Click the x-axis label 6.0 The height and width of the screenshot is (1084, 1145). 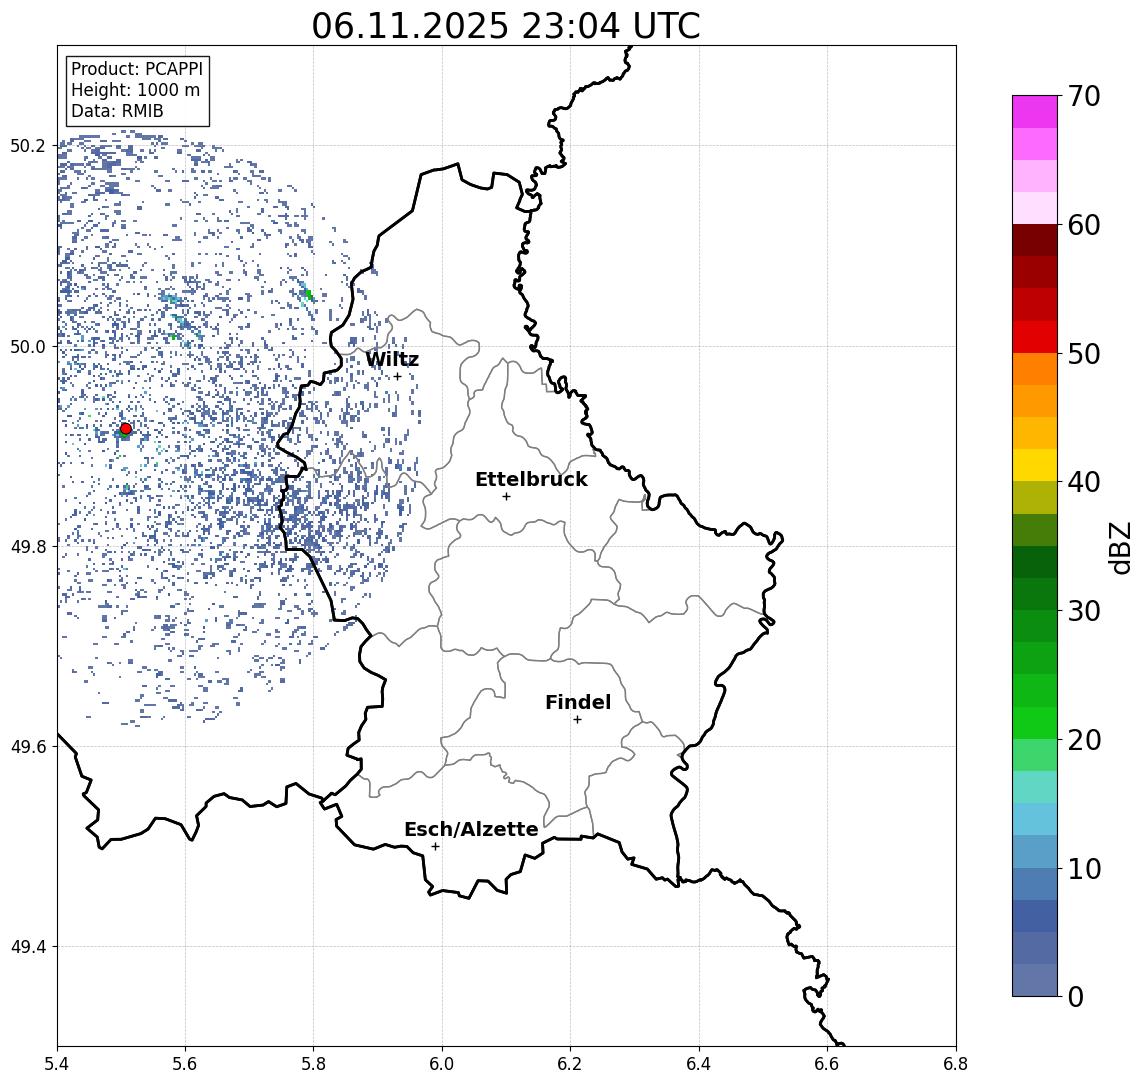point(442,1064)
